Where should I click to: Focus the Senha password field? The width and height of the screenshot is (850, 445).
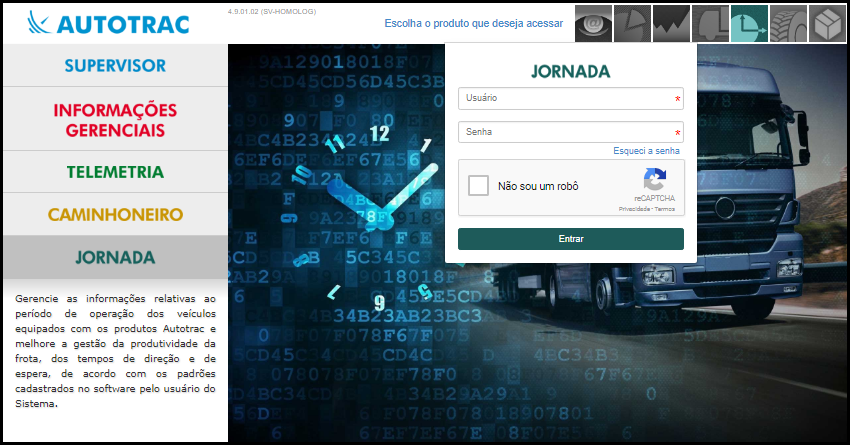571,132
